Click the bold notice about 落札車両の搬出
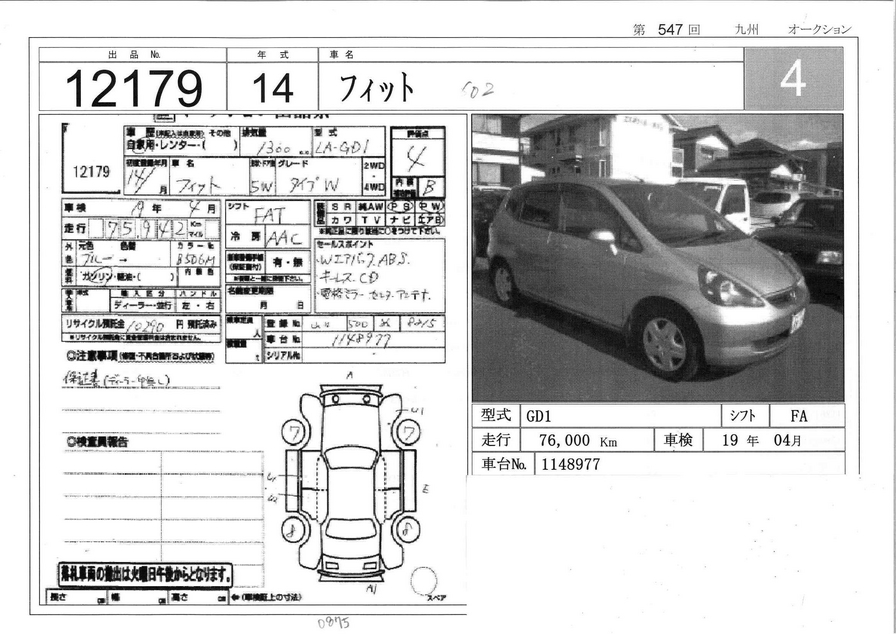 click(x=146, y=575)
